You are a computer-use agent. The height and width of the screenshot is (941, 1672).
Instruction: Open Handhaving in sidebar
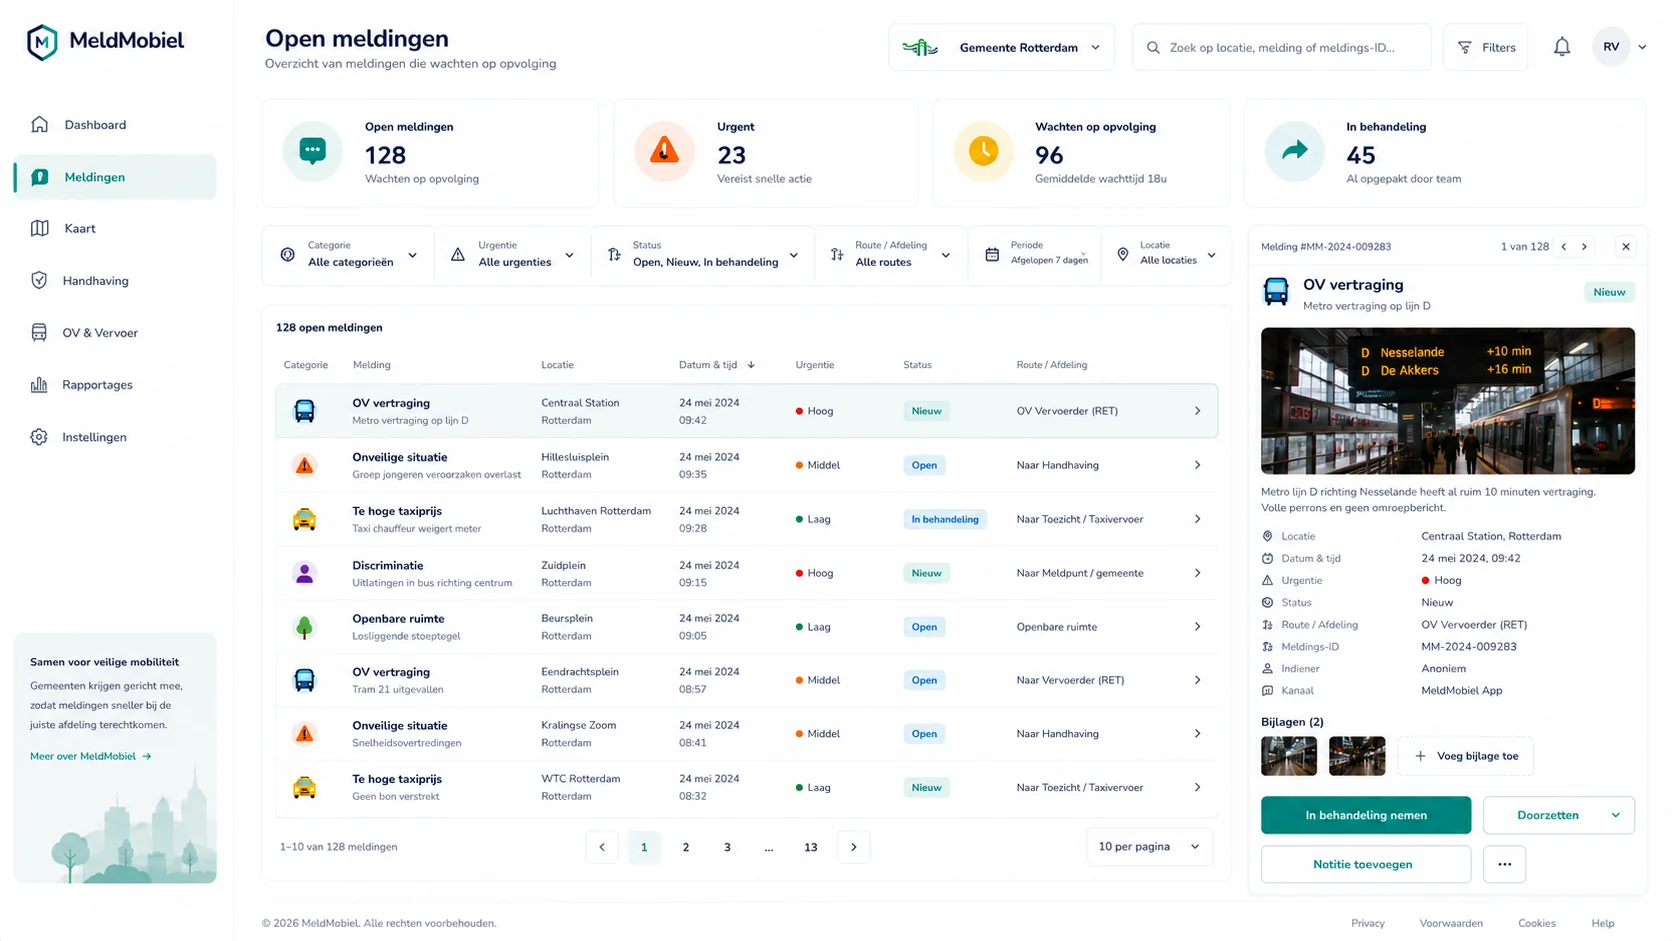115,281
